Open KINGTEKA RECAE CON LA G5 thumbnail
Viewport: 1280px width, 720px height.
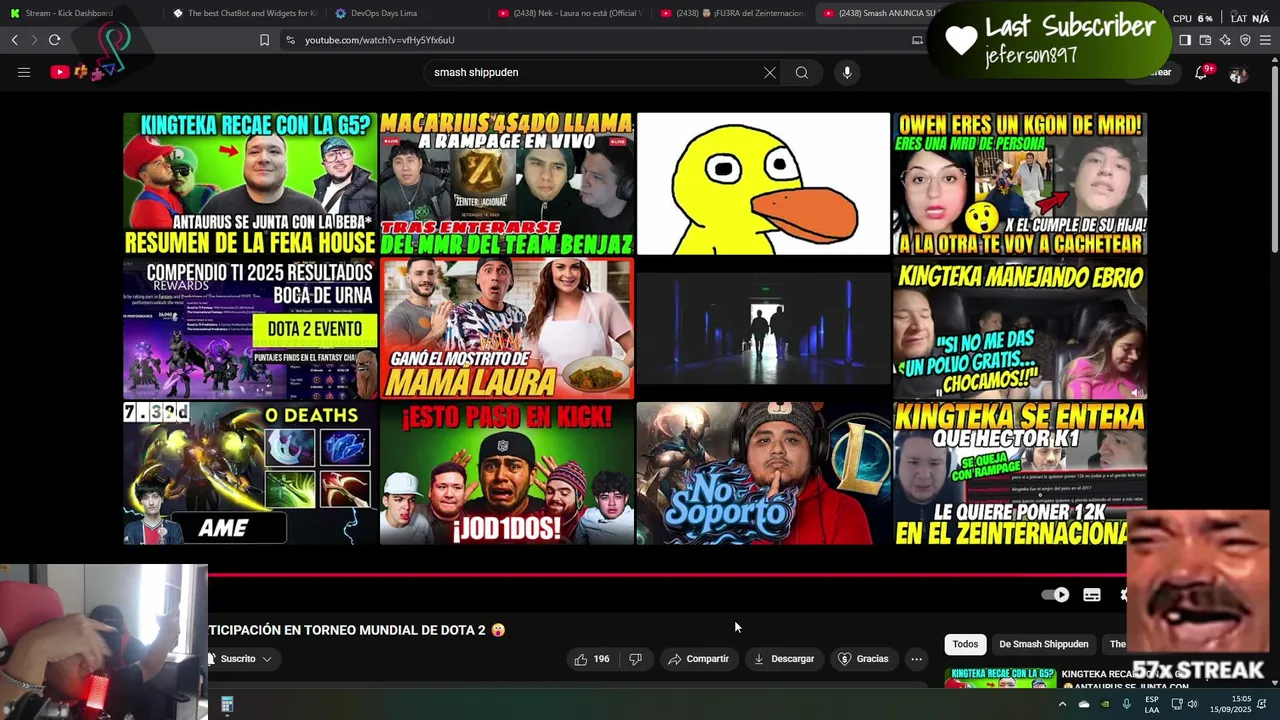pyautogui.click(x=250, y=184)
